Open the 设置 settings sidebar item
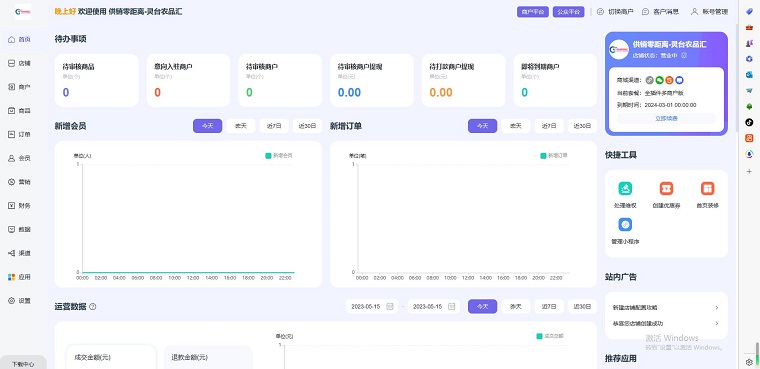Viewport: 760px width, 369px height. point(19,301)
